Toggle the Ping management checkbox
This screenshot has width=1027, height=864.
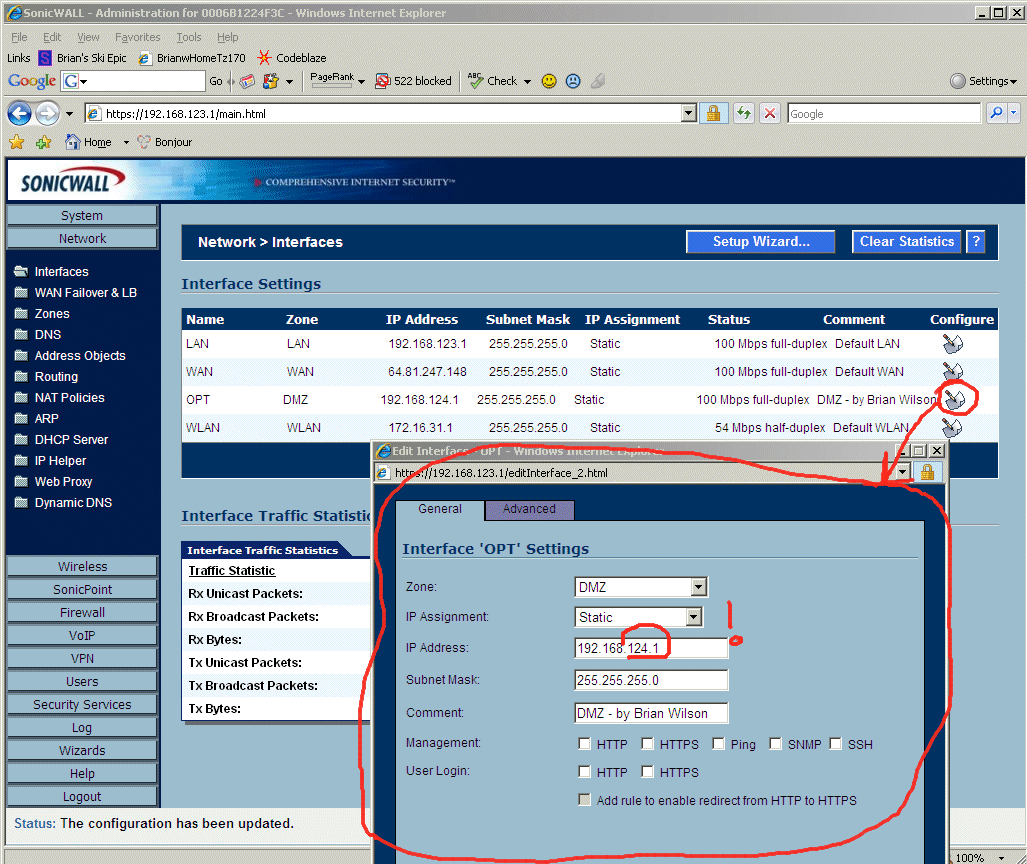pyautogui.click(x=719, y=744)
